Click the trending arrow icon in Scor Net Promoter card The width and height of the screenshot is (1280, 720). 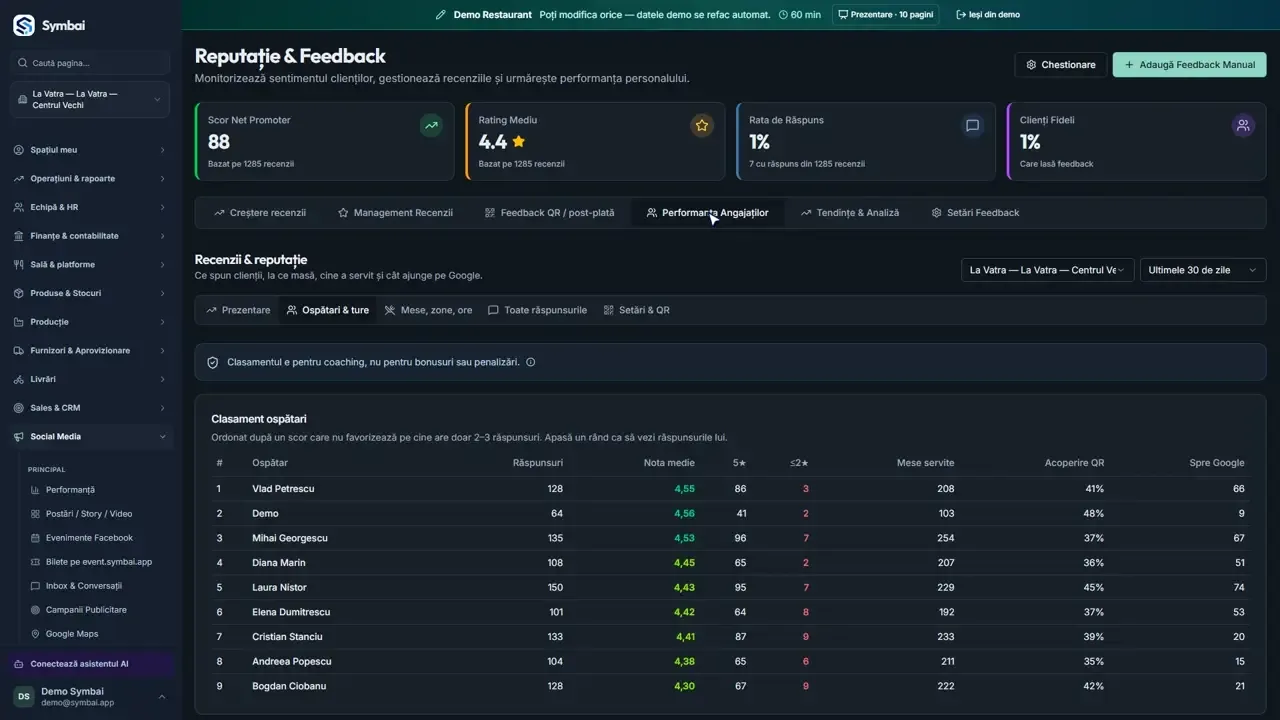click(431, 125)
